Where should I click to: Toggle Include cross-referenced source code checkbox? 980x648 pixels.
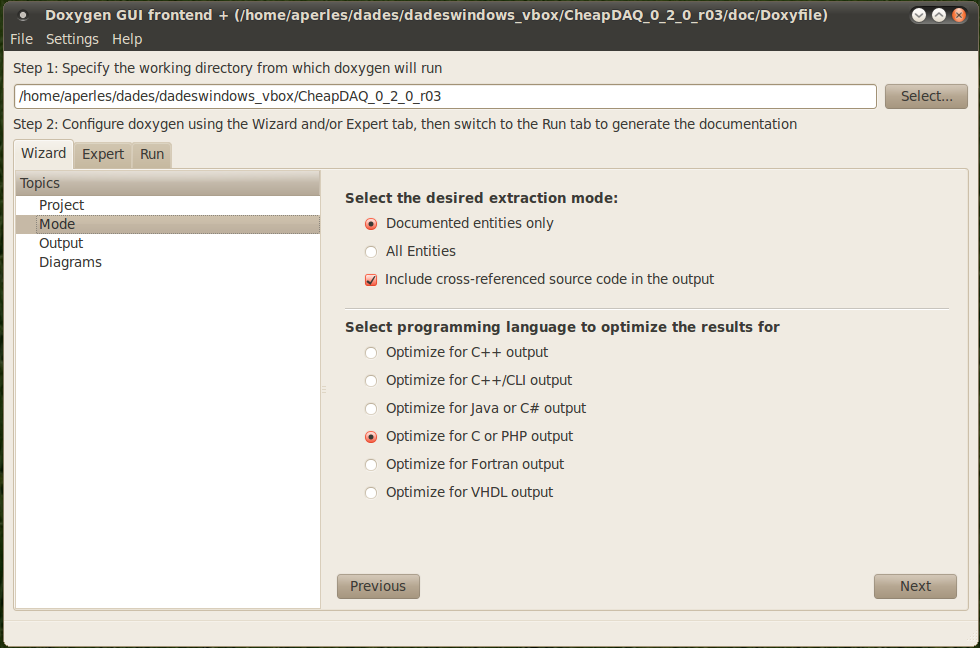coord(539,279)
